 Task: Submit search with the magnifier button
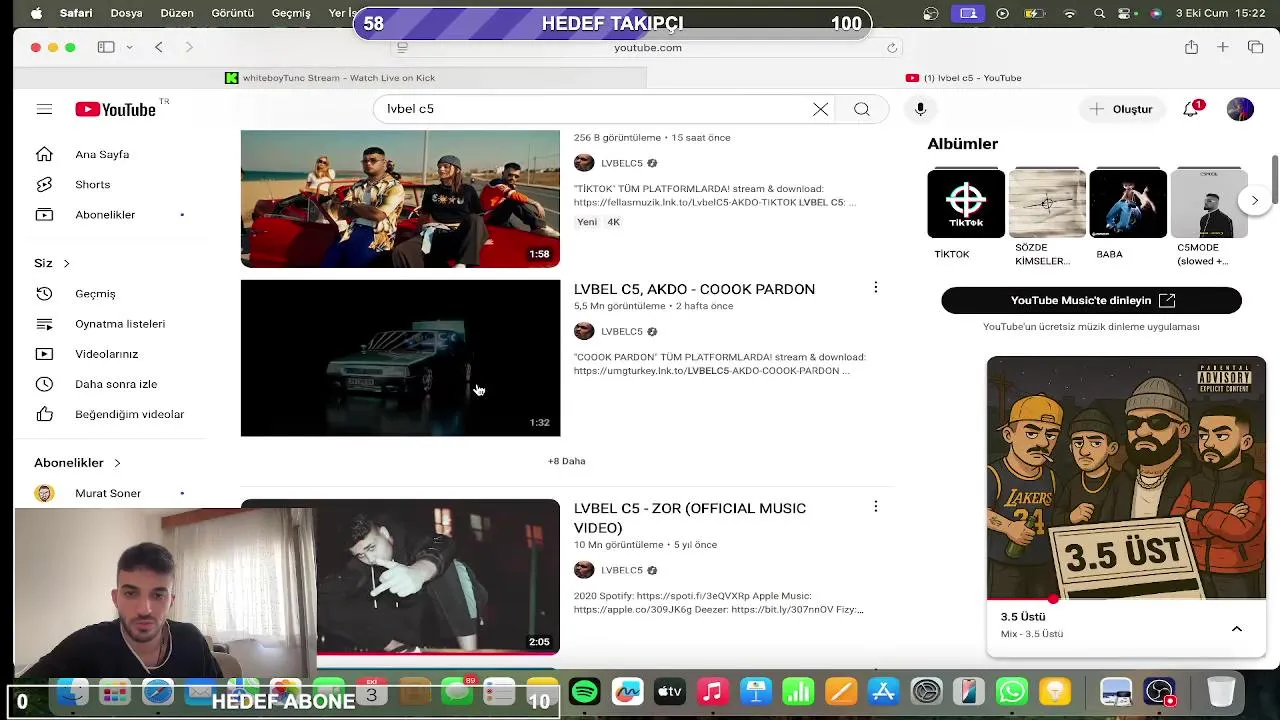861,109
